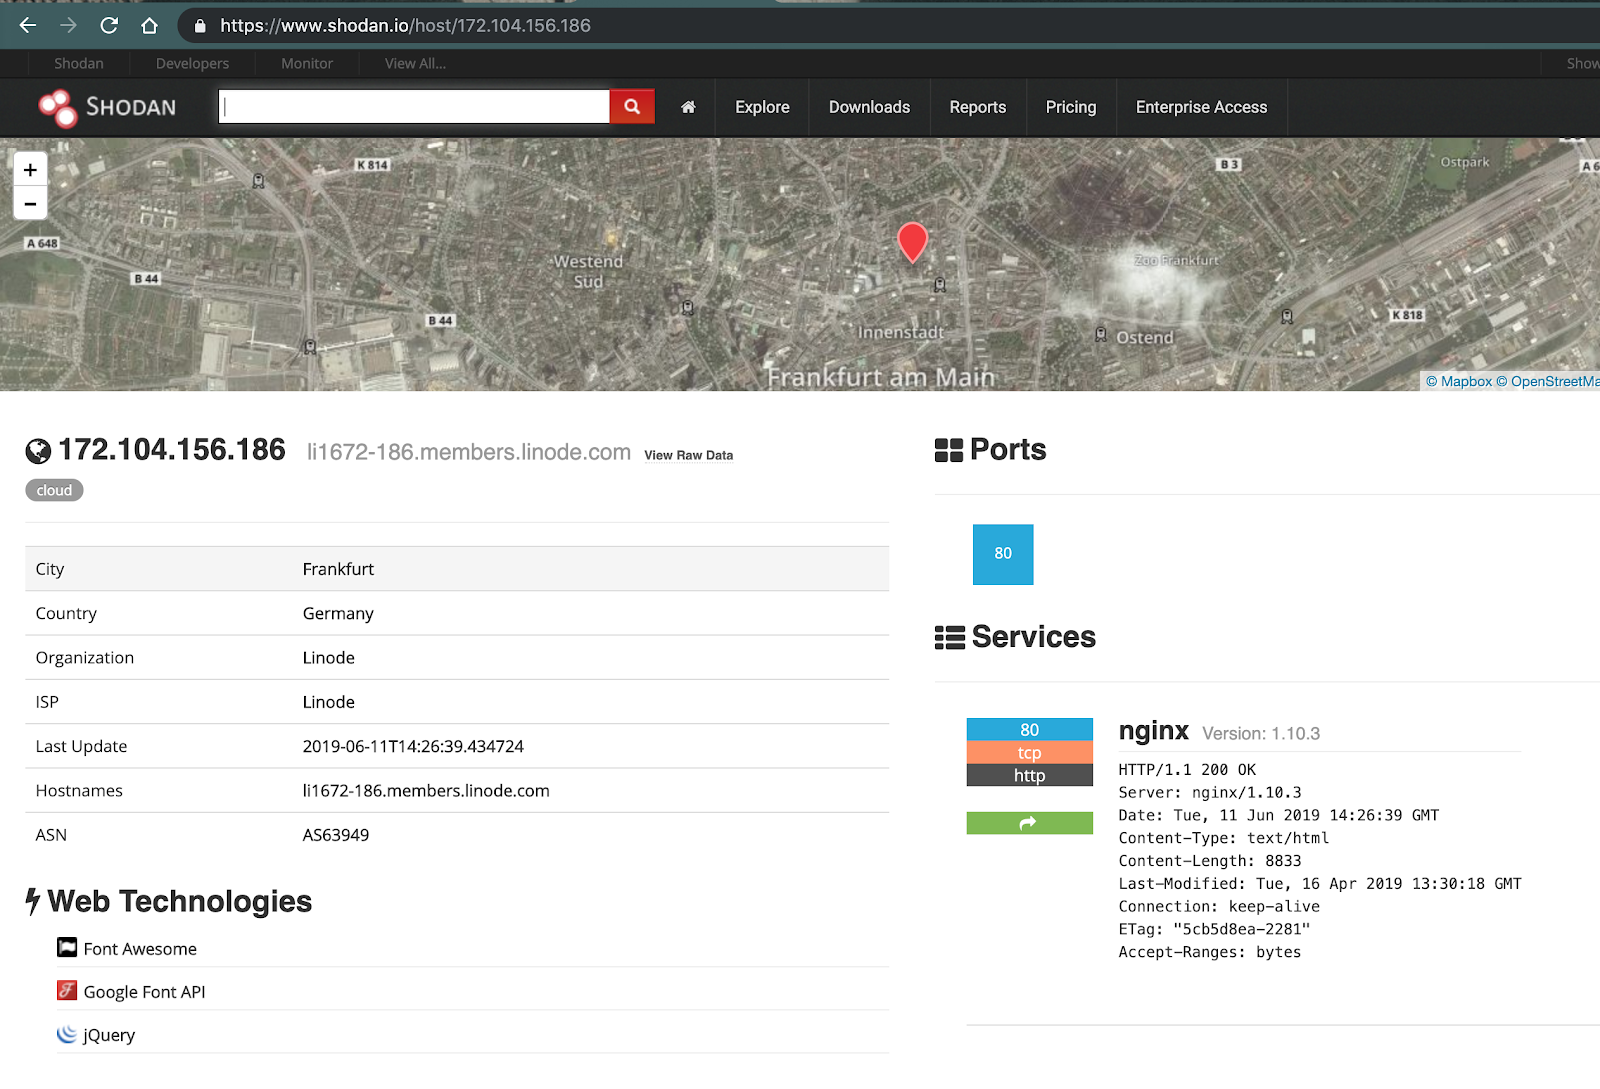Reload the page with the refresh icon
Viewport: 1600px width, 1089px height.
[x=109, y=26]
